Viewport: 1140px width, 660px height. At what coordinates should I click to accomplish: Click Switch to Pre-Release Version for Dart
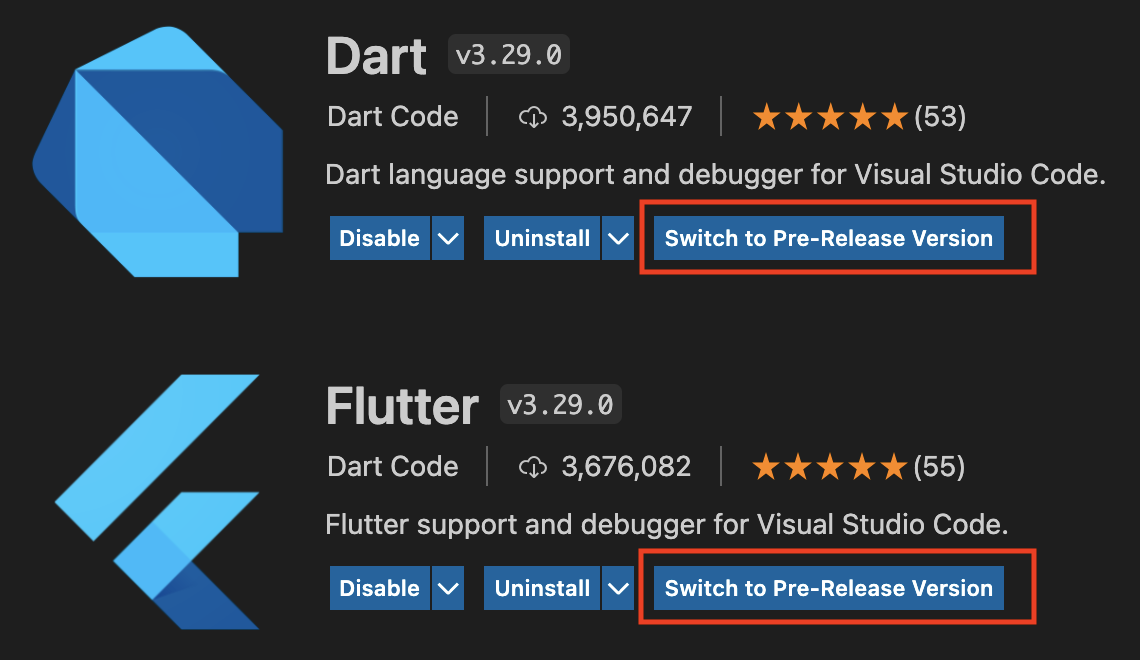click(827, 238)
